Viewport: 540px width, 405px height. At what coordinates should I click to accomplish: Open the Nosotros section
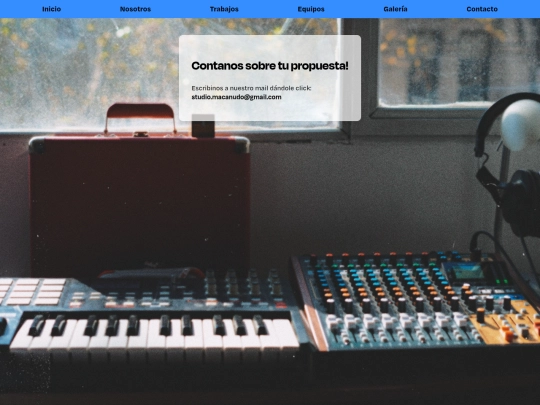coord(135,9)
